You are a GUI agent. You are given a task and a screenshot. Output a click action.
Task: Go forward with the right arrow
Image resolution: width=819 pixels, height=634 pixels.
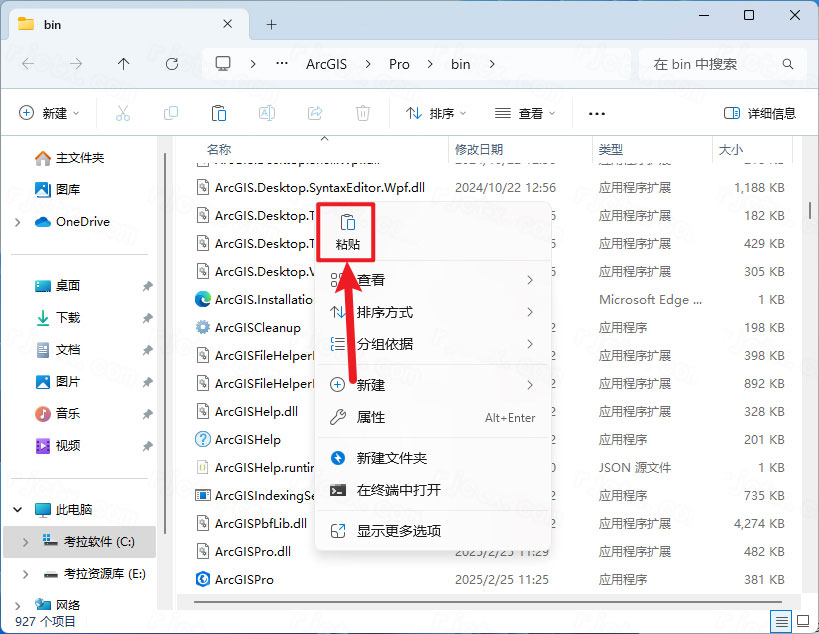[76, 64]
